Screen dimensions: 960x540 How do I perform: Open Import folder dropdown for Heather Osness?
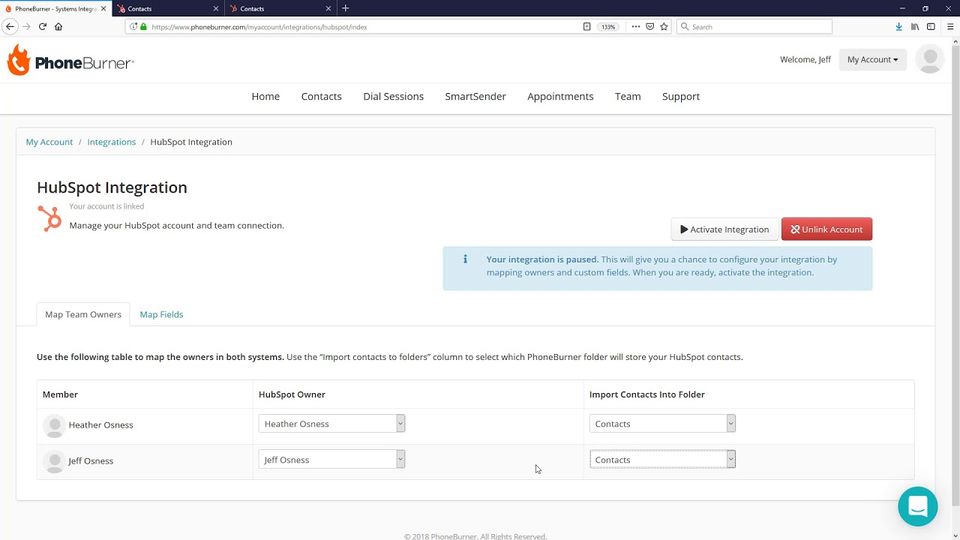coord(662,423)
